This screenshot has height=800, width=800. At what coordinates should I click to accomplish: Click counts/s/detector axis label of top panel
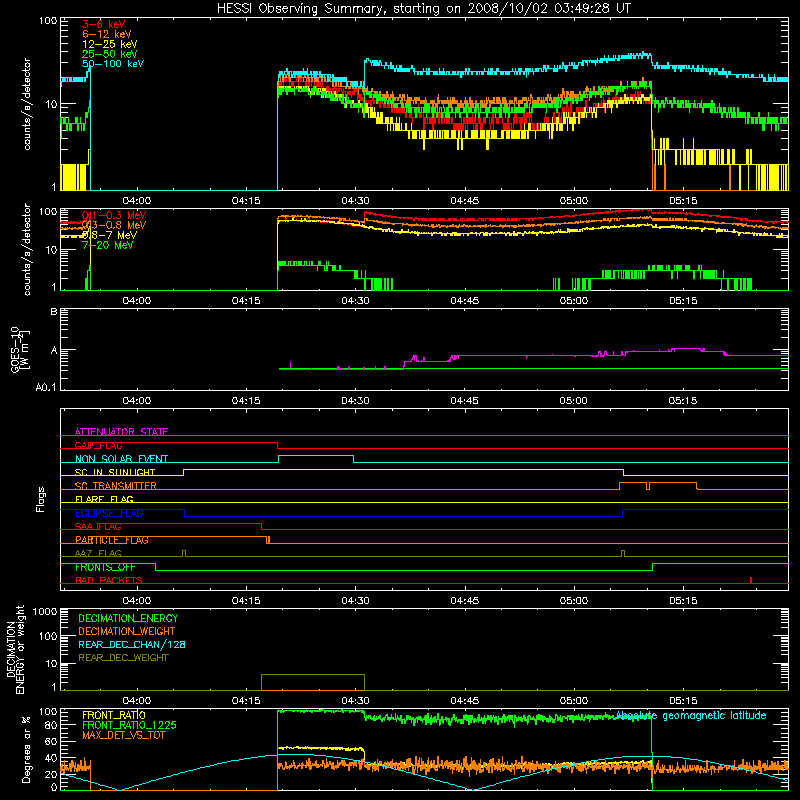coord(27,104)
